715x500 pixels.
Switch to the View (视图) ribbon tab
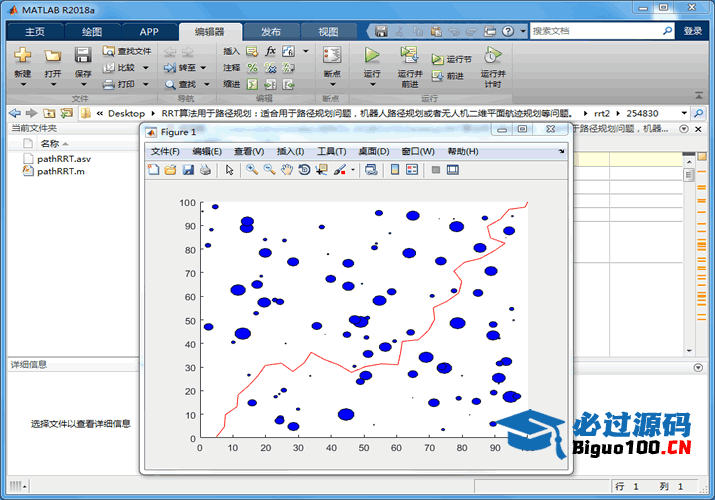pos(328,31)
